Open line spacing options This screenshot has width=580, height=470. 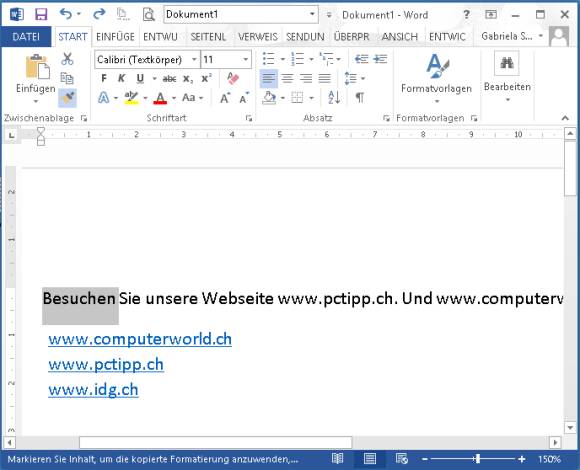pos(351,78)
